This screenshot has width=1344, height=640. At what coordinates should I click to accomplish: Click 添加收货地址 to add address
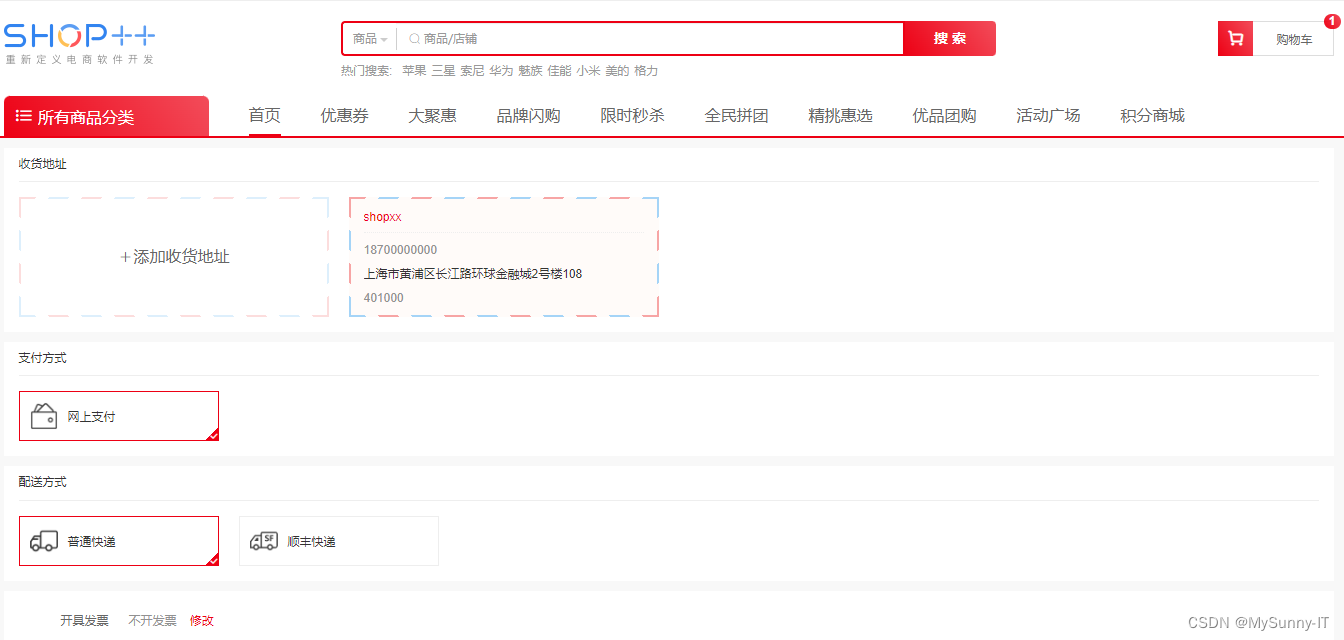pyautogui.click(x=174, y=257)
